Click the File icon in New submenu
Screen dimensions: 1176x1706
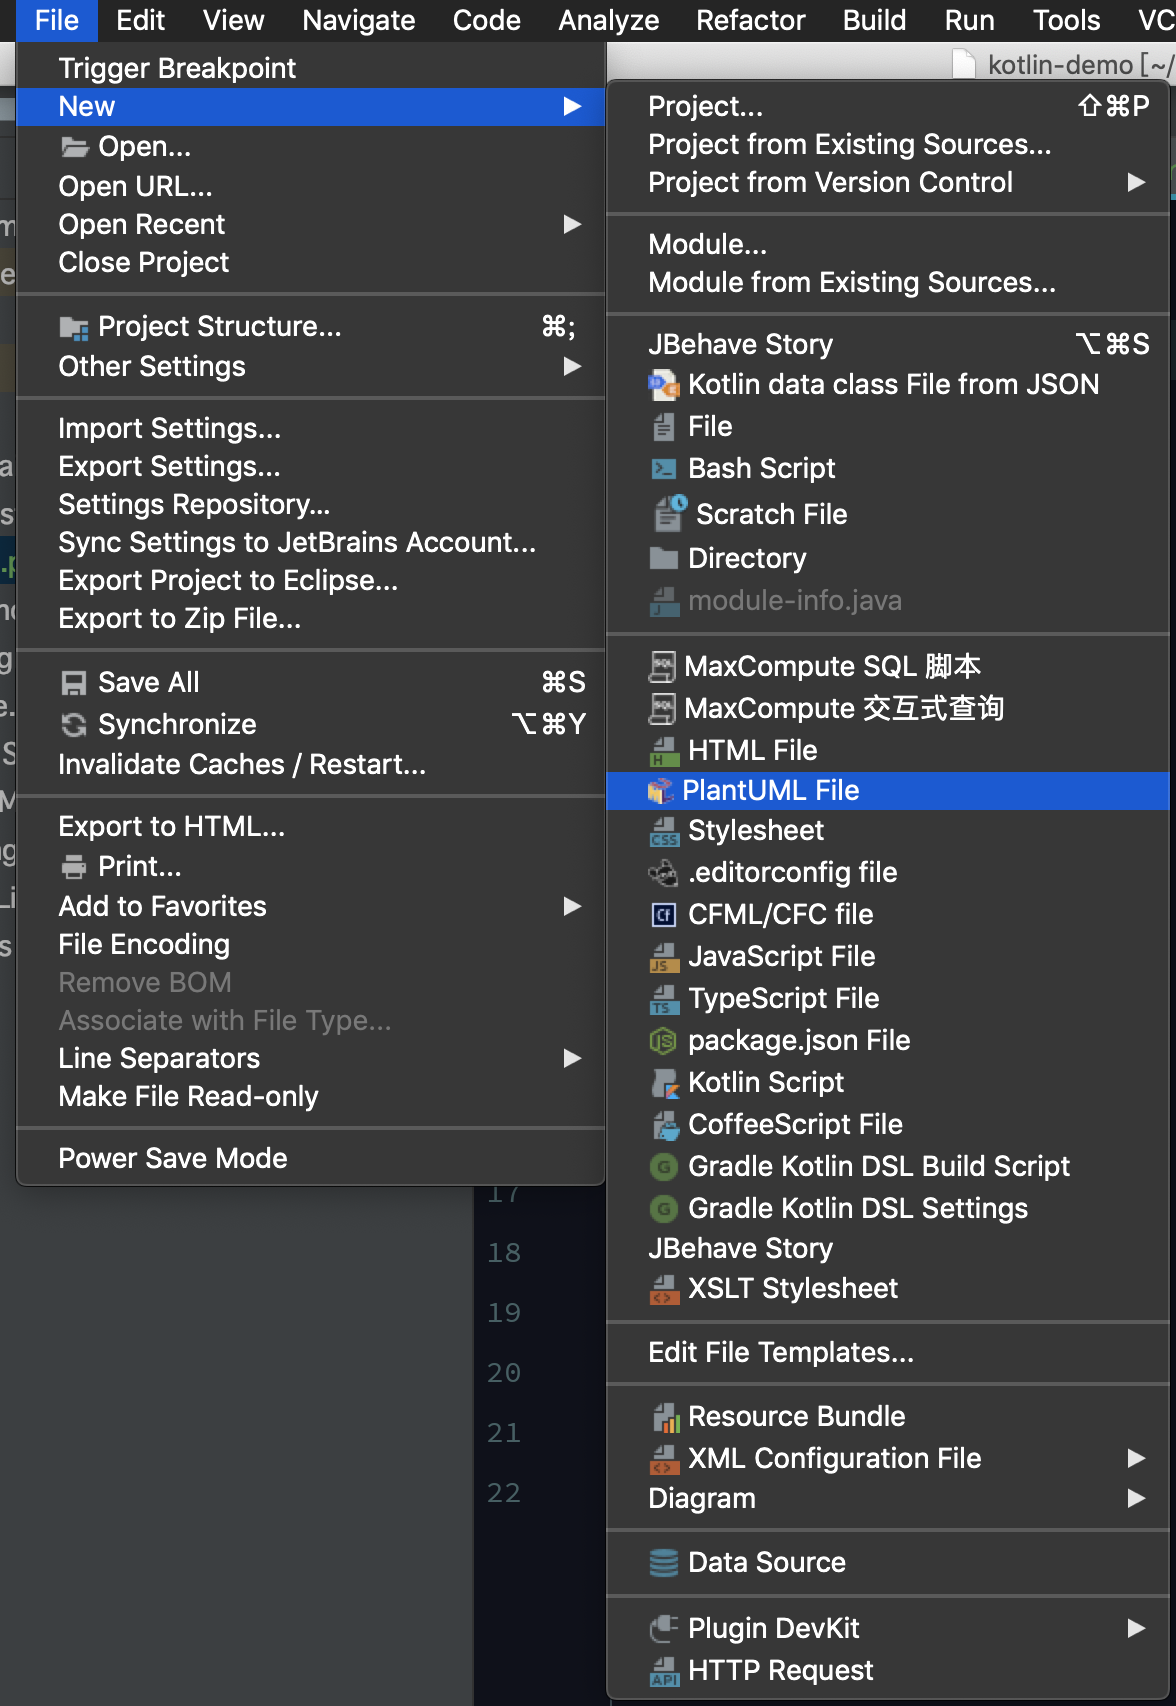click(663, 427)
